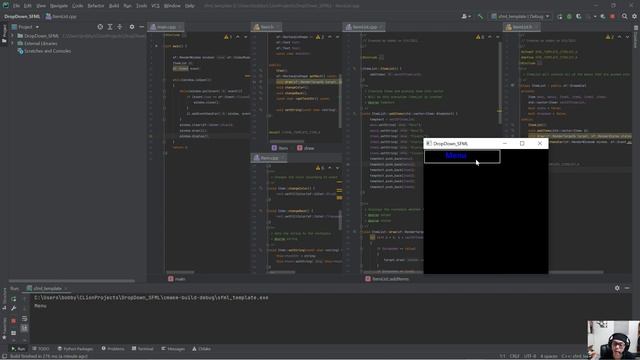Open the Navigate menu
The width and height of the screenshot is (640, 360).
(59, 6)
